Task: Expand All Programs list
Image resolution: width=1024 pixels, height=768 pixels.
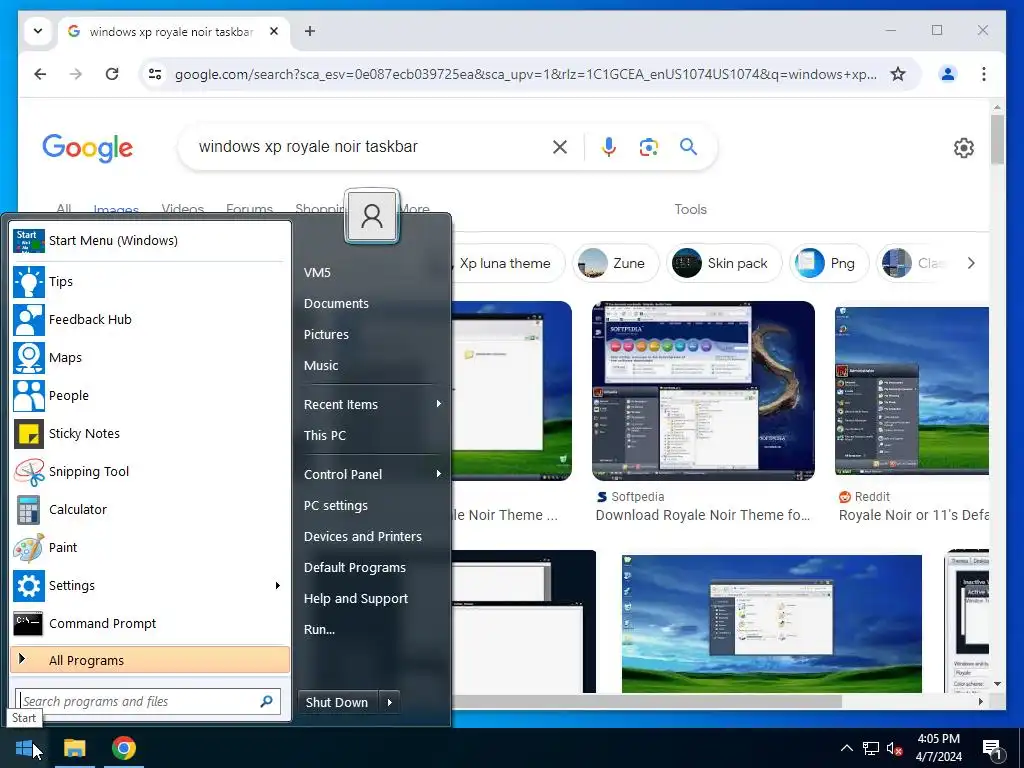Action: (x=150, y=660)
